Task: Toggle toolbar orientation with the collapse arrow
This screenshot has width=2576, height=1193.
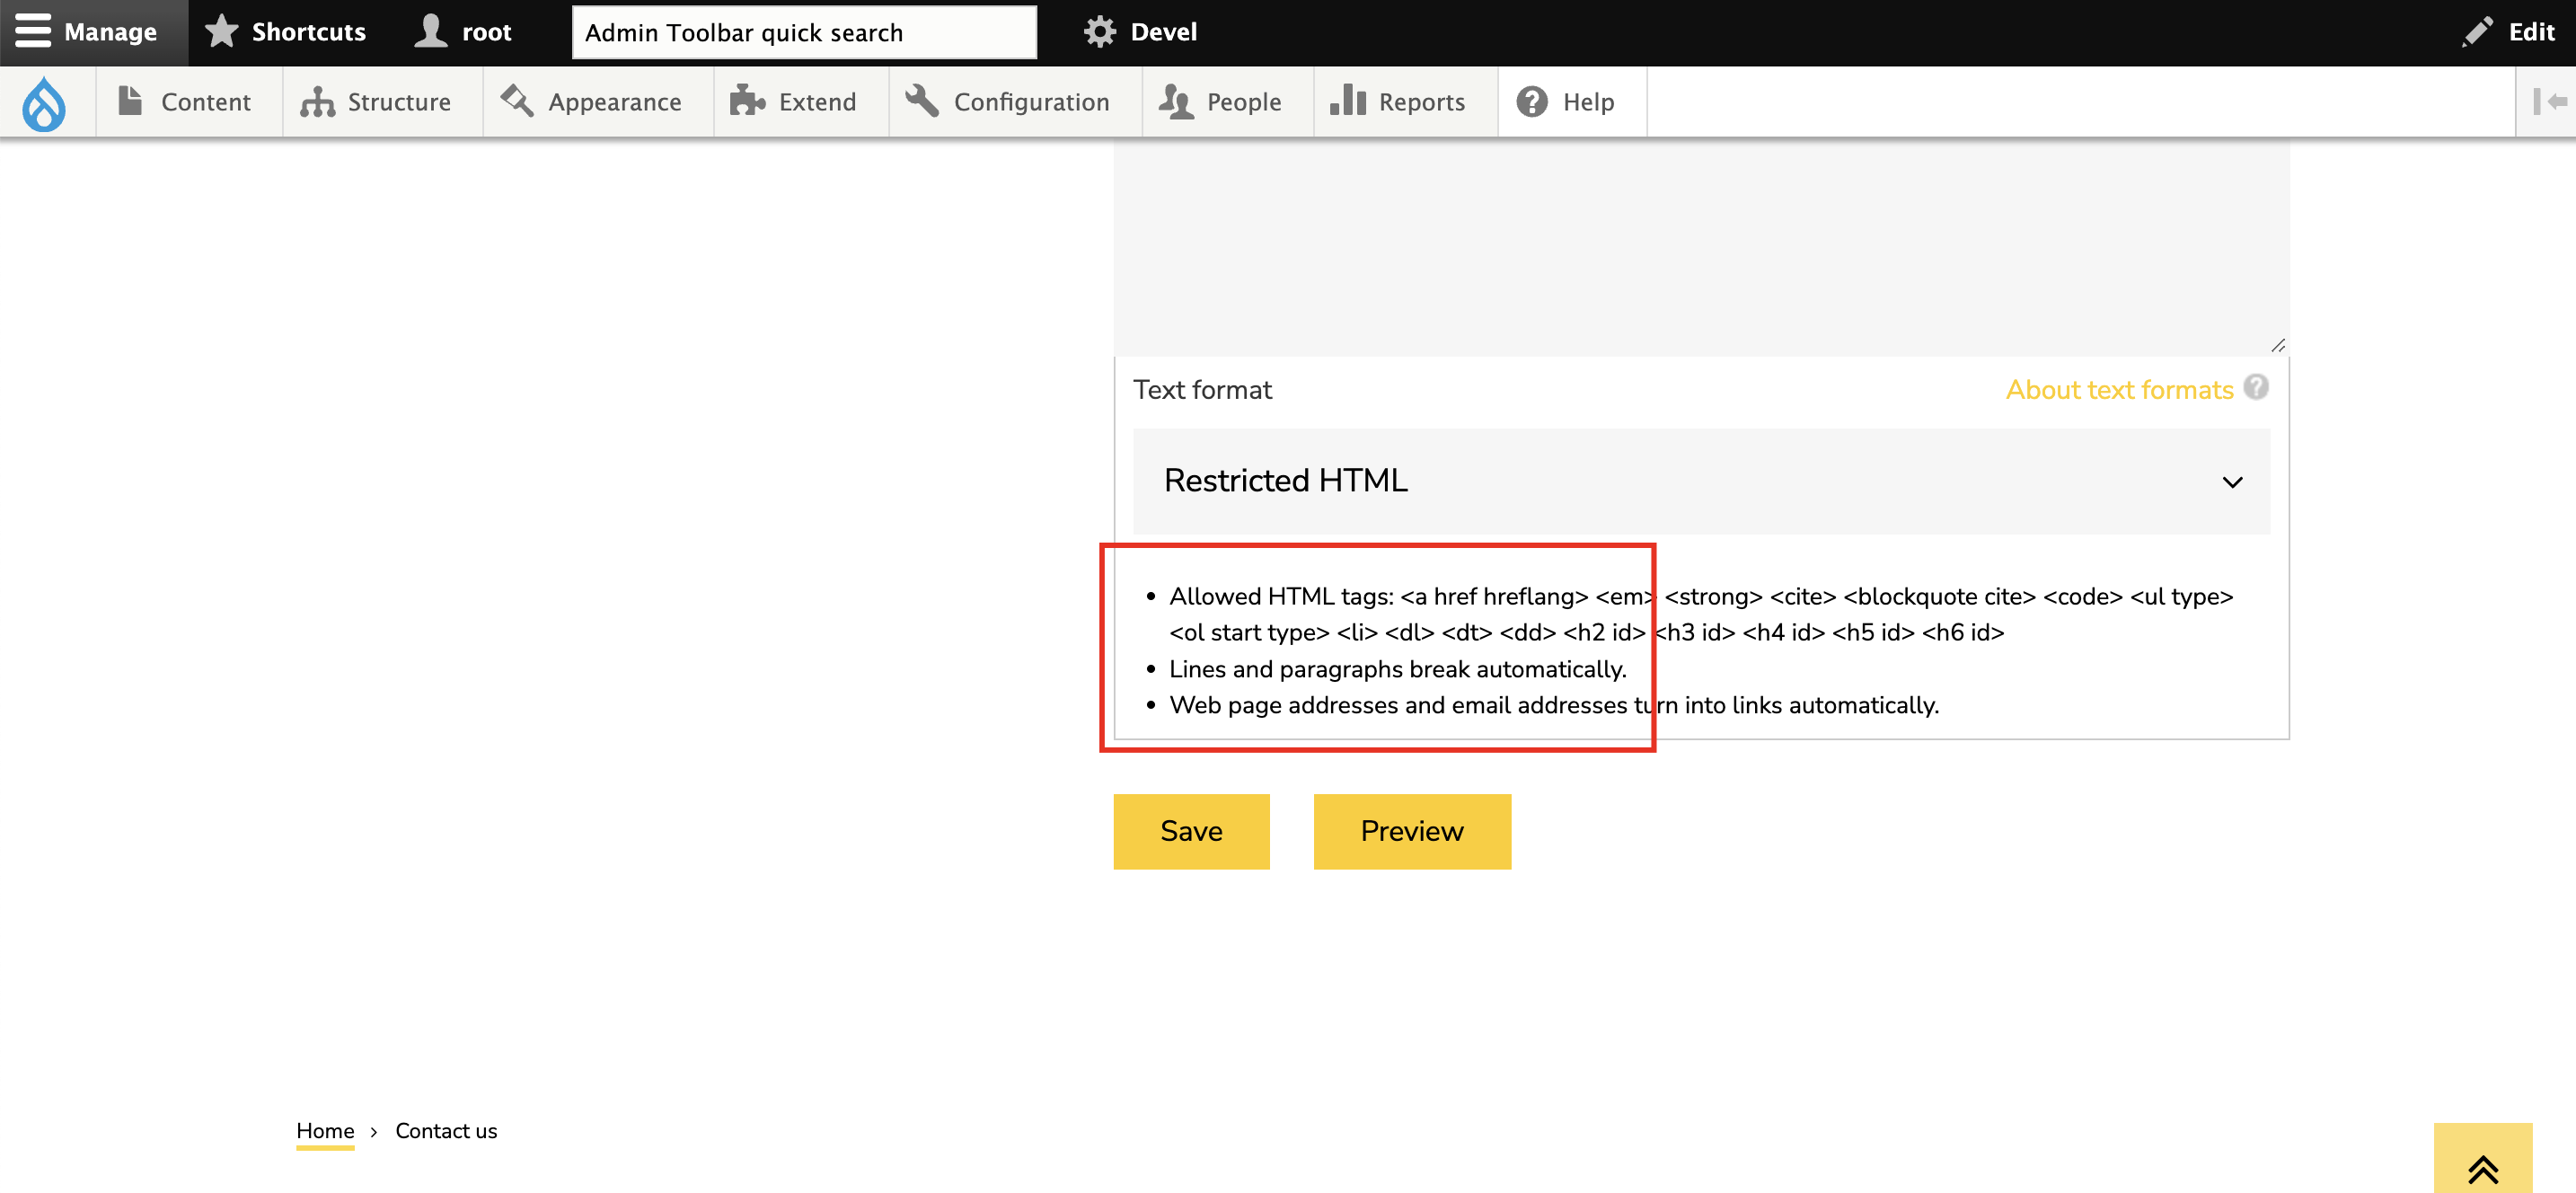Action: pyautogui.click(x=2549, y=101)
